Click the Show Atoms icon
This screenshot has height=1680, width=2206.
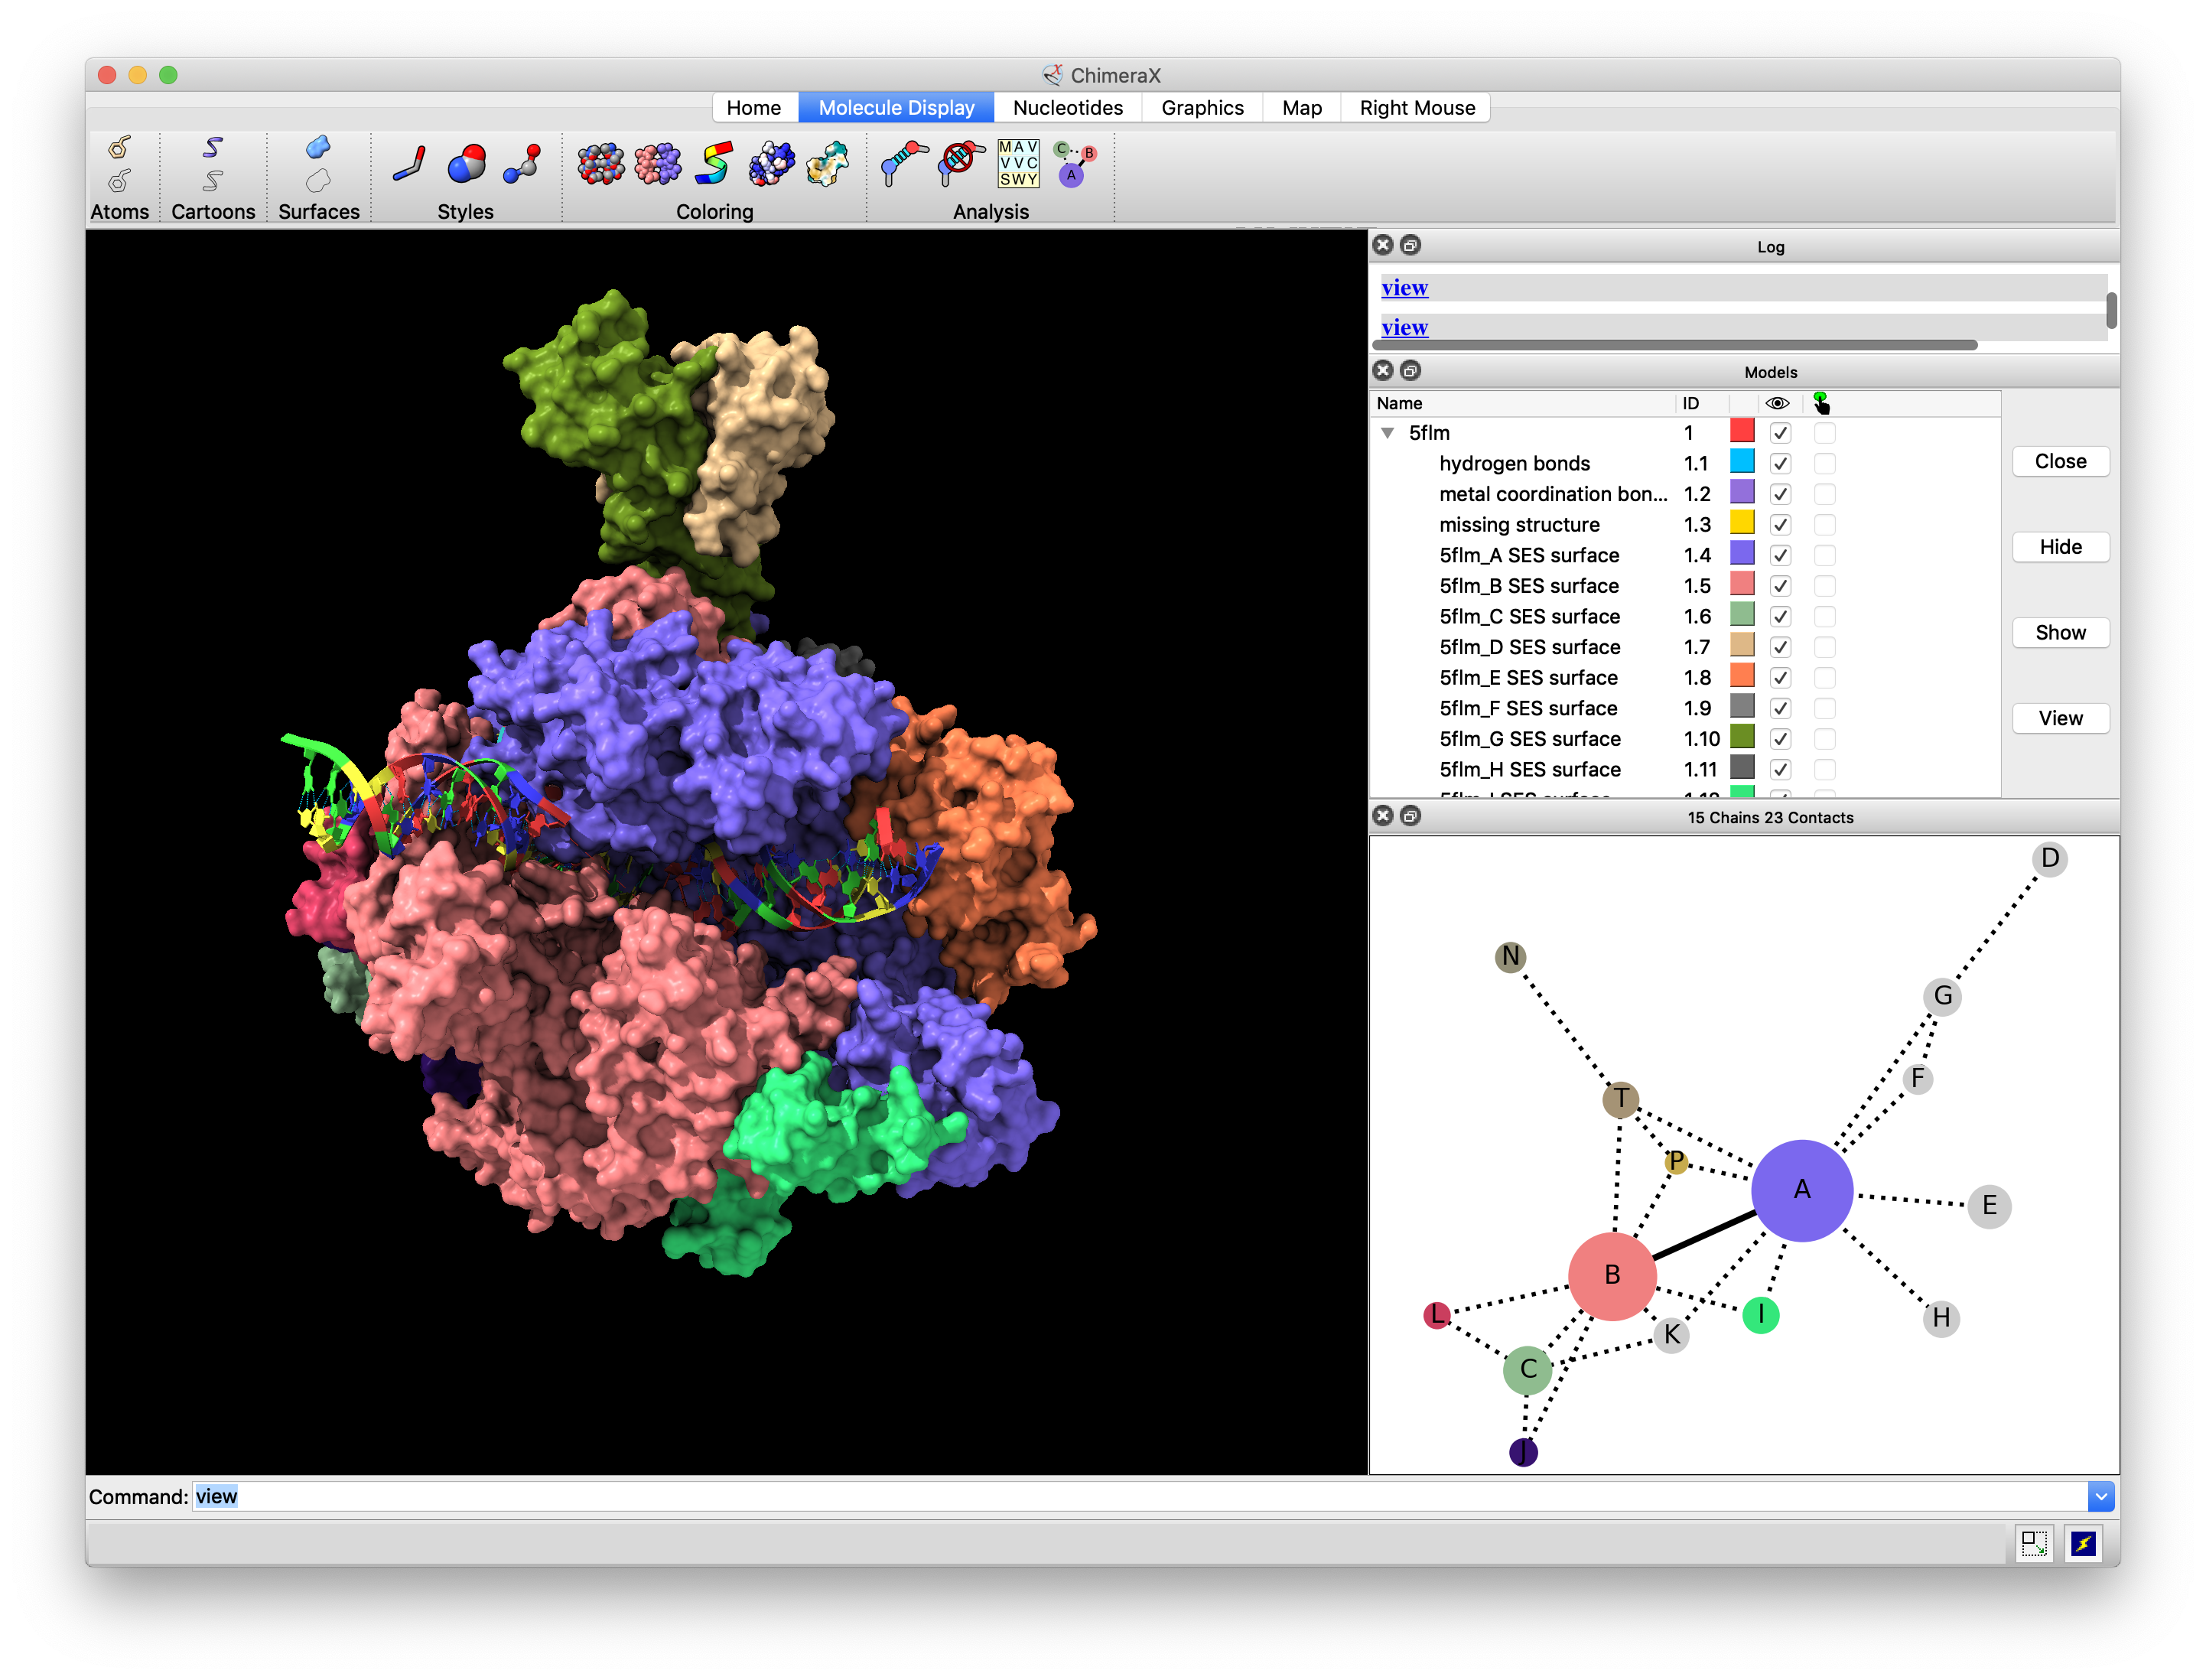coord(119,147)
